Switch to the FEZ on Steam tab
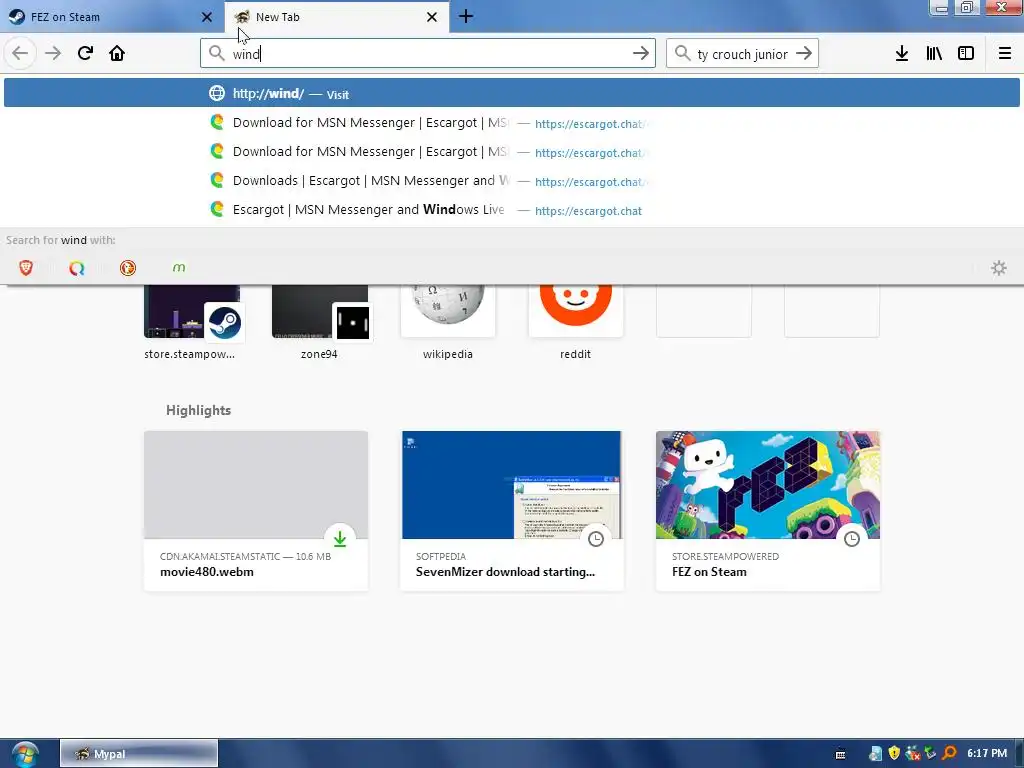The height and width of the screenshot is (768, 1024). (112, 17)
